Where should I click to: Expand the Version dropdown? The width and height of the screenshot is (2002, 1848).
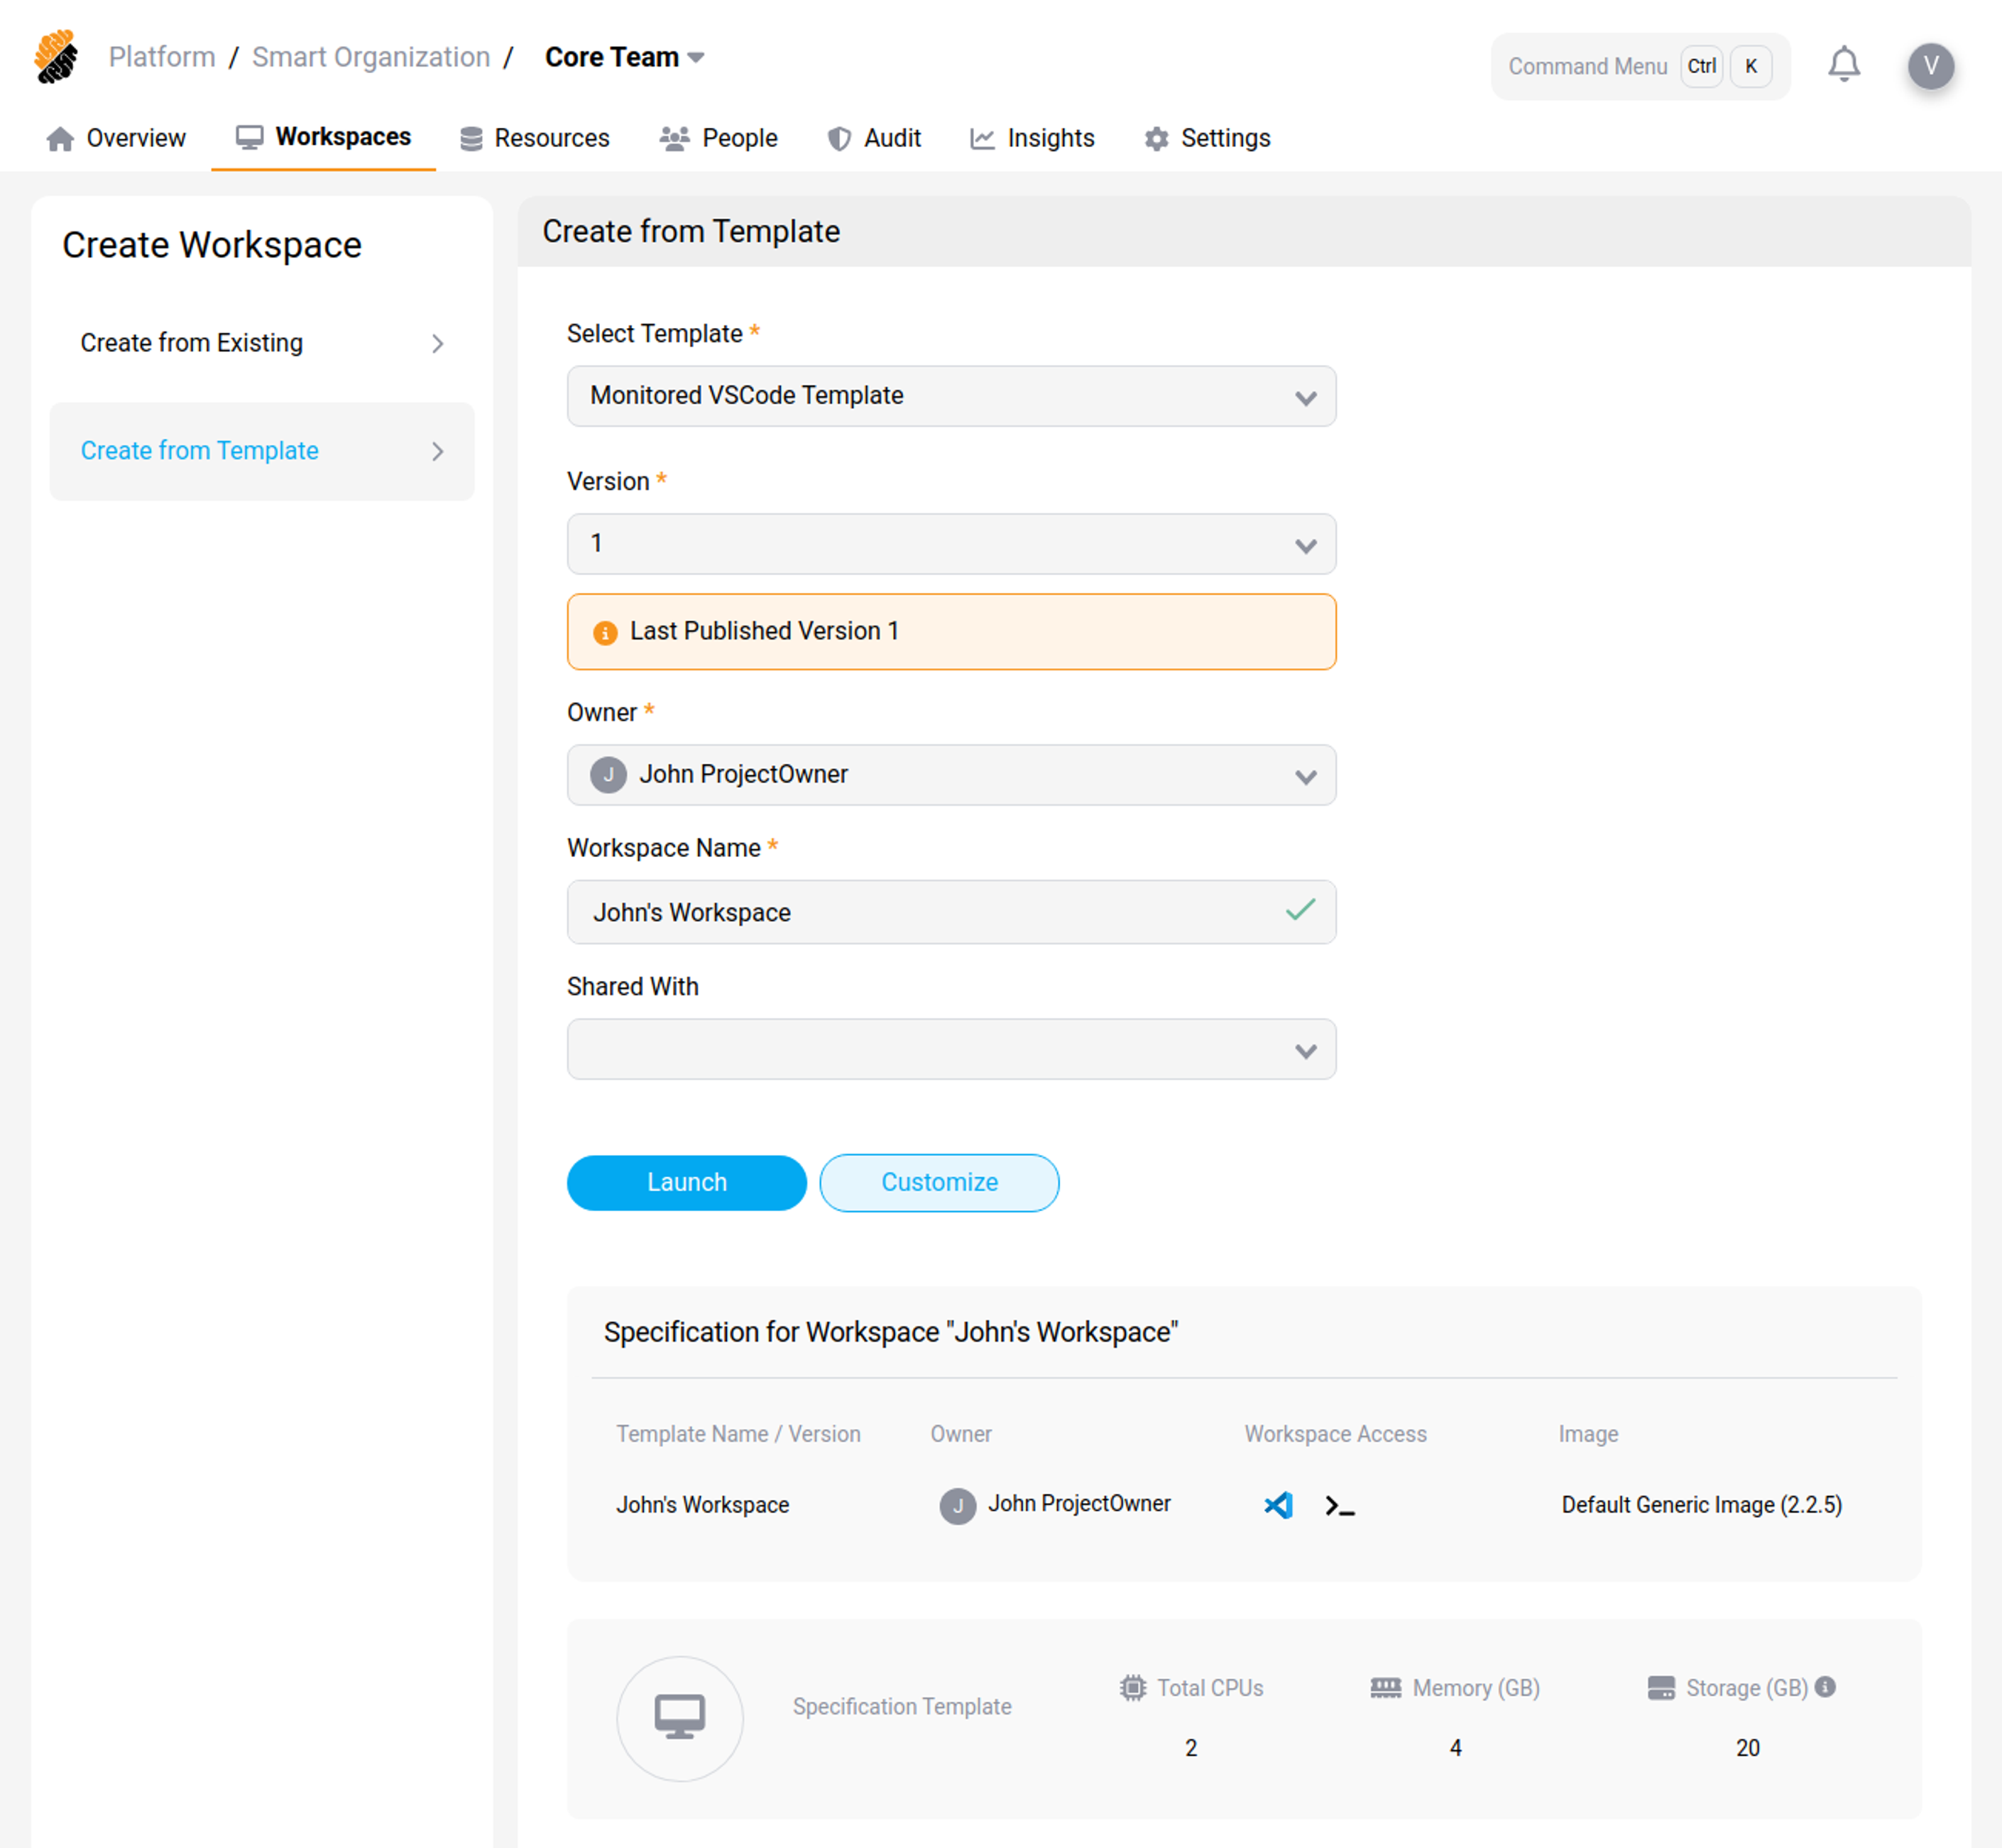tap(951, 544)
